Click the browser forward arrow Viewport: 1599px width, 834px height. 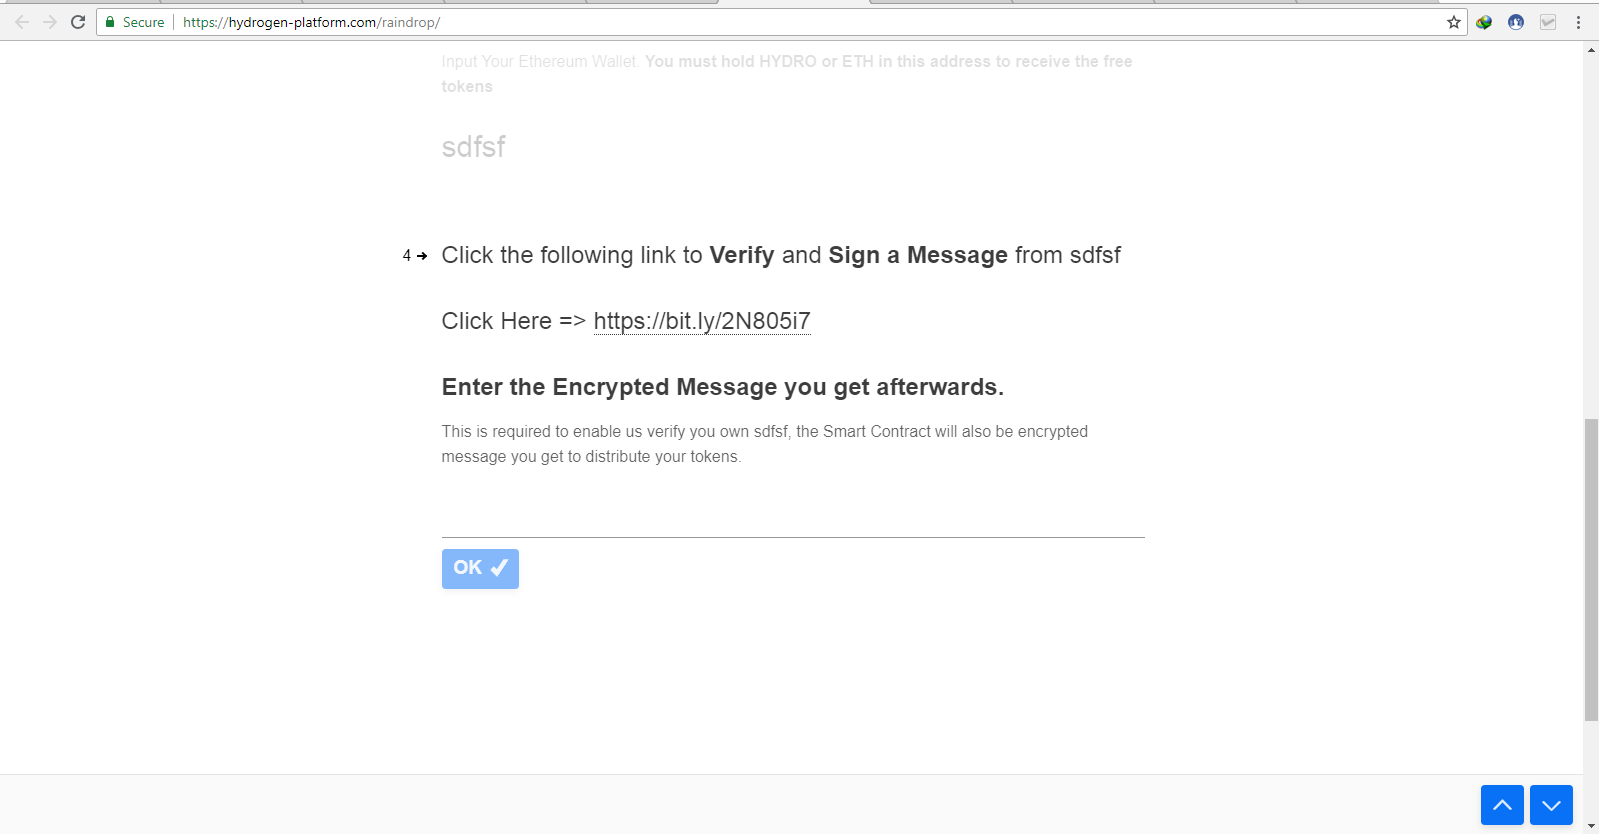[50, 22]
